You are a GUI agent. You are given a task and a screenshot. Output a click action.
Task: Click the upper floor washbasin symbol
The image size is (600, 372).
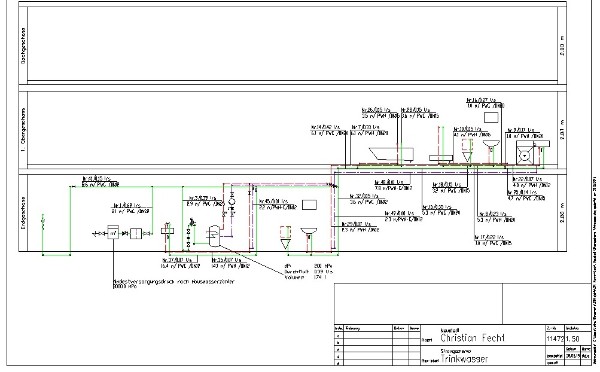coord(491,145)
